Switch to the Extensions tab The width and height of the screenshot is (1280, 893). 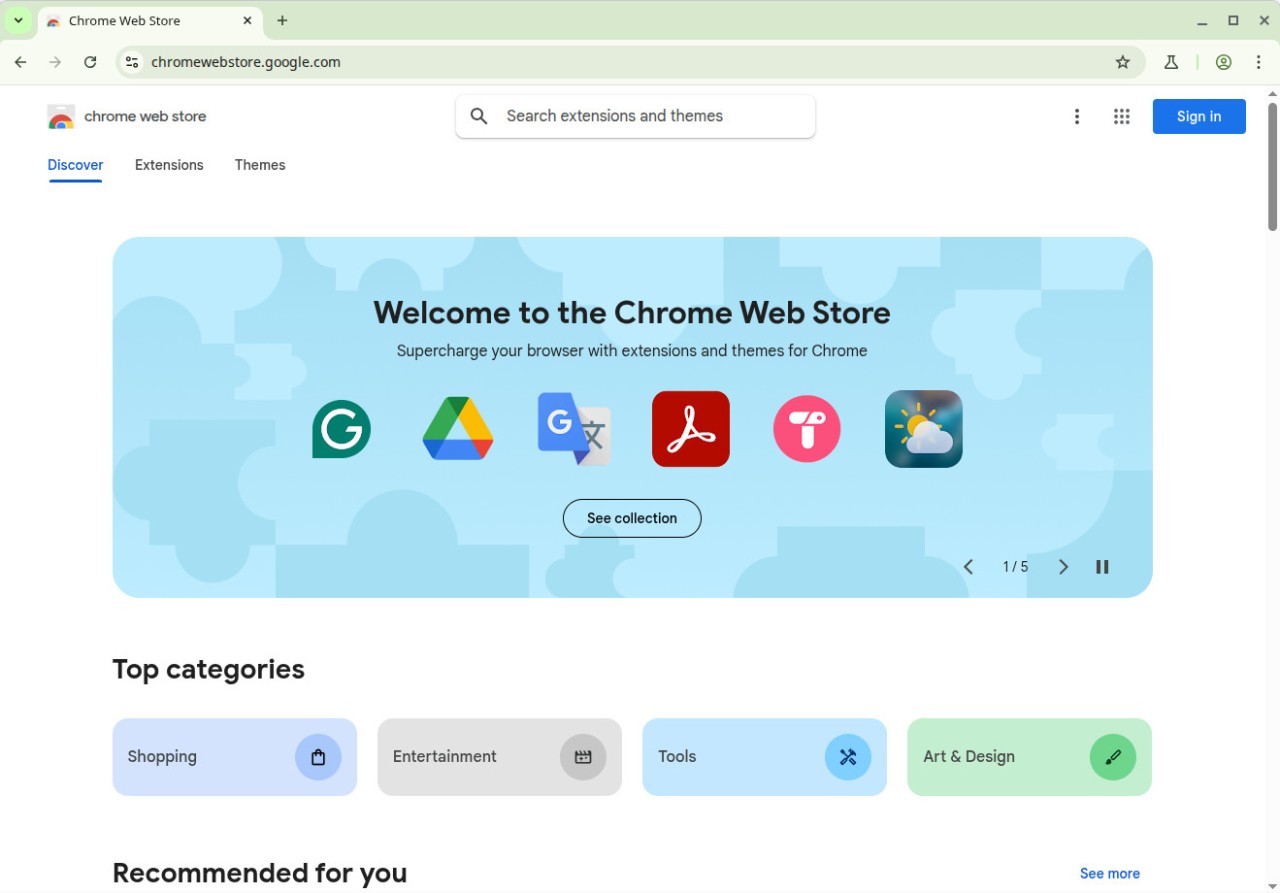click(x=169, y=165)
